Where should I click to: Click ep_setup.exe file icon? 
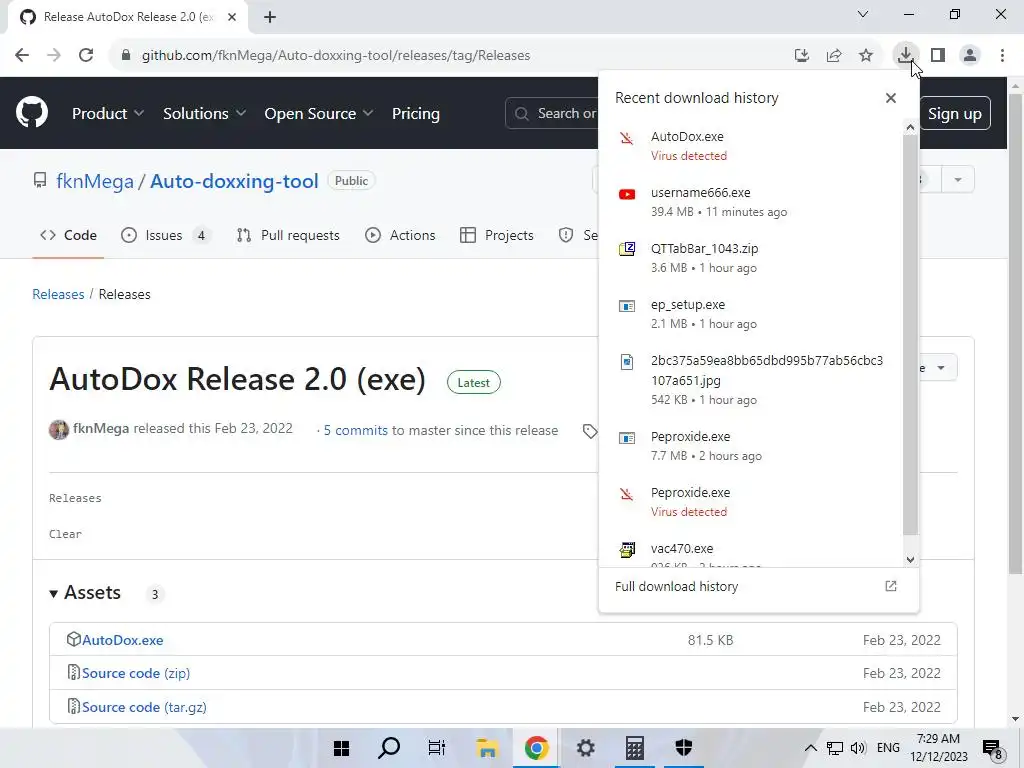(626, 306)
